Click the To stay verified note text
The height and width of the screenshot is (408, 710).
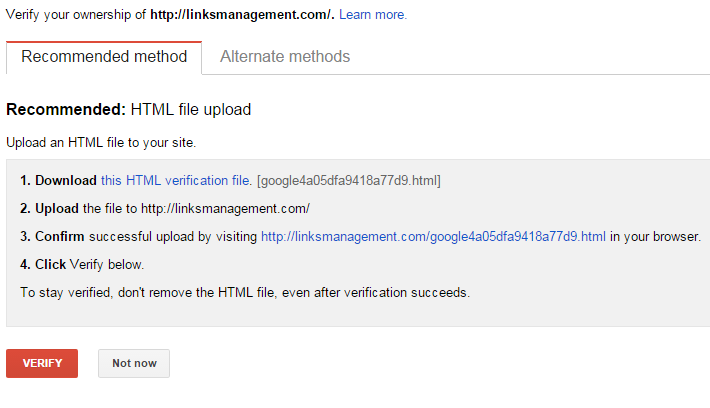tap(245, 293)
